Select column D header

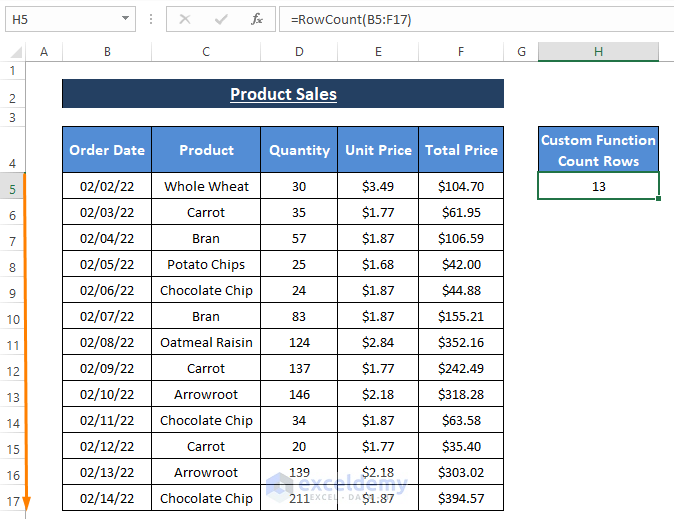(x=299, y=52)
